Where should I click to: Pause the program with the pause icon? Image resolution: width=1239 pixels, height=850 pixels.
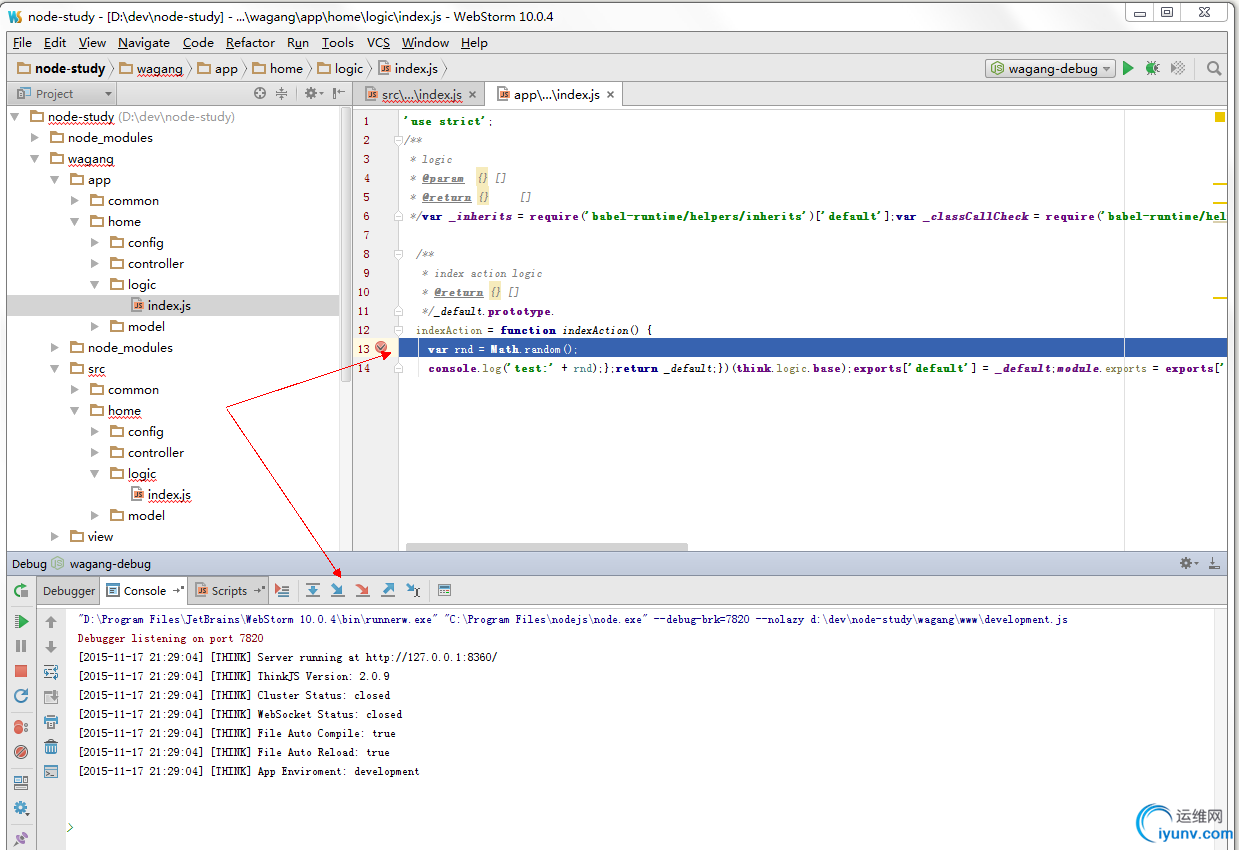[21, 646]
